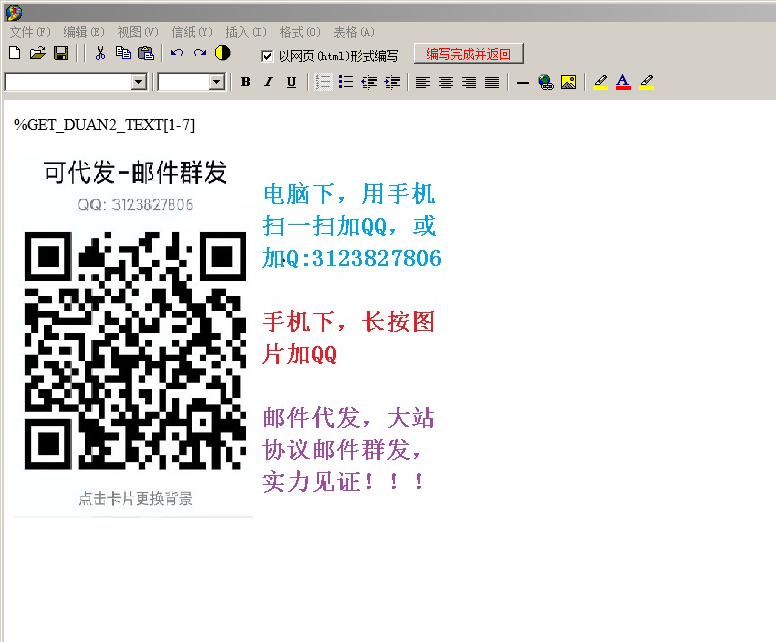Choose background color with last marker icon
The height and width of the screenshot is (642, 776).
(646, 82)
